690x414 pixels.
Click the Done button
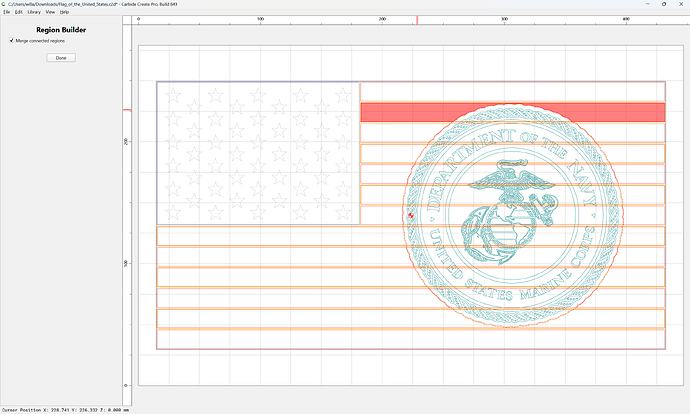(x=61, y=58)
